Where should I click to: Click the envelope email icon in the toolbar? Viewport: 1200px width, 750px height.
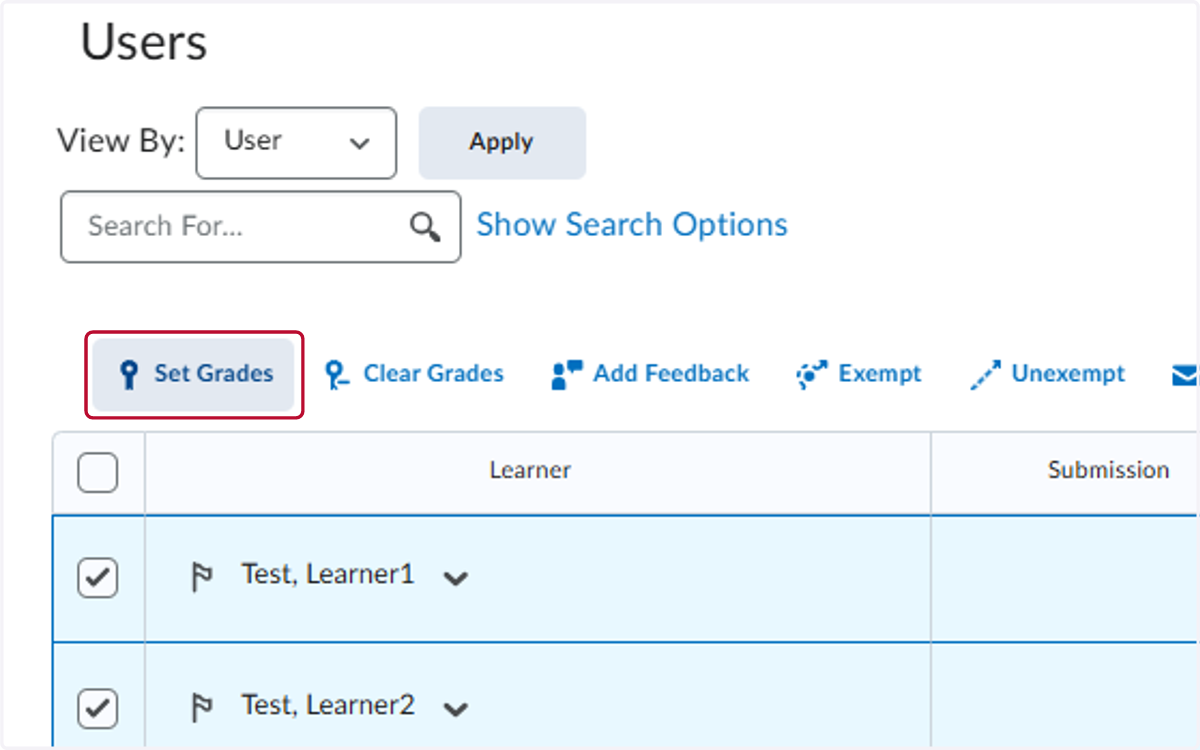coord(1185,375)
